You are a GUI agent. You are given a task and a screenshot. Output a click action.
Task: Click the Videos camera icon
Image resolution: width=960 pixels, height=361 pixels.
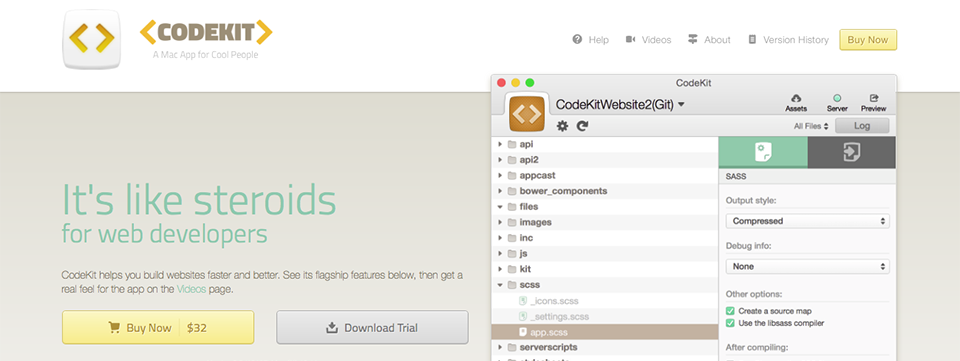pyautogui.click(x=631, y=39)
